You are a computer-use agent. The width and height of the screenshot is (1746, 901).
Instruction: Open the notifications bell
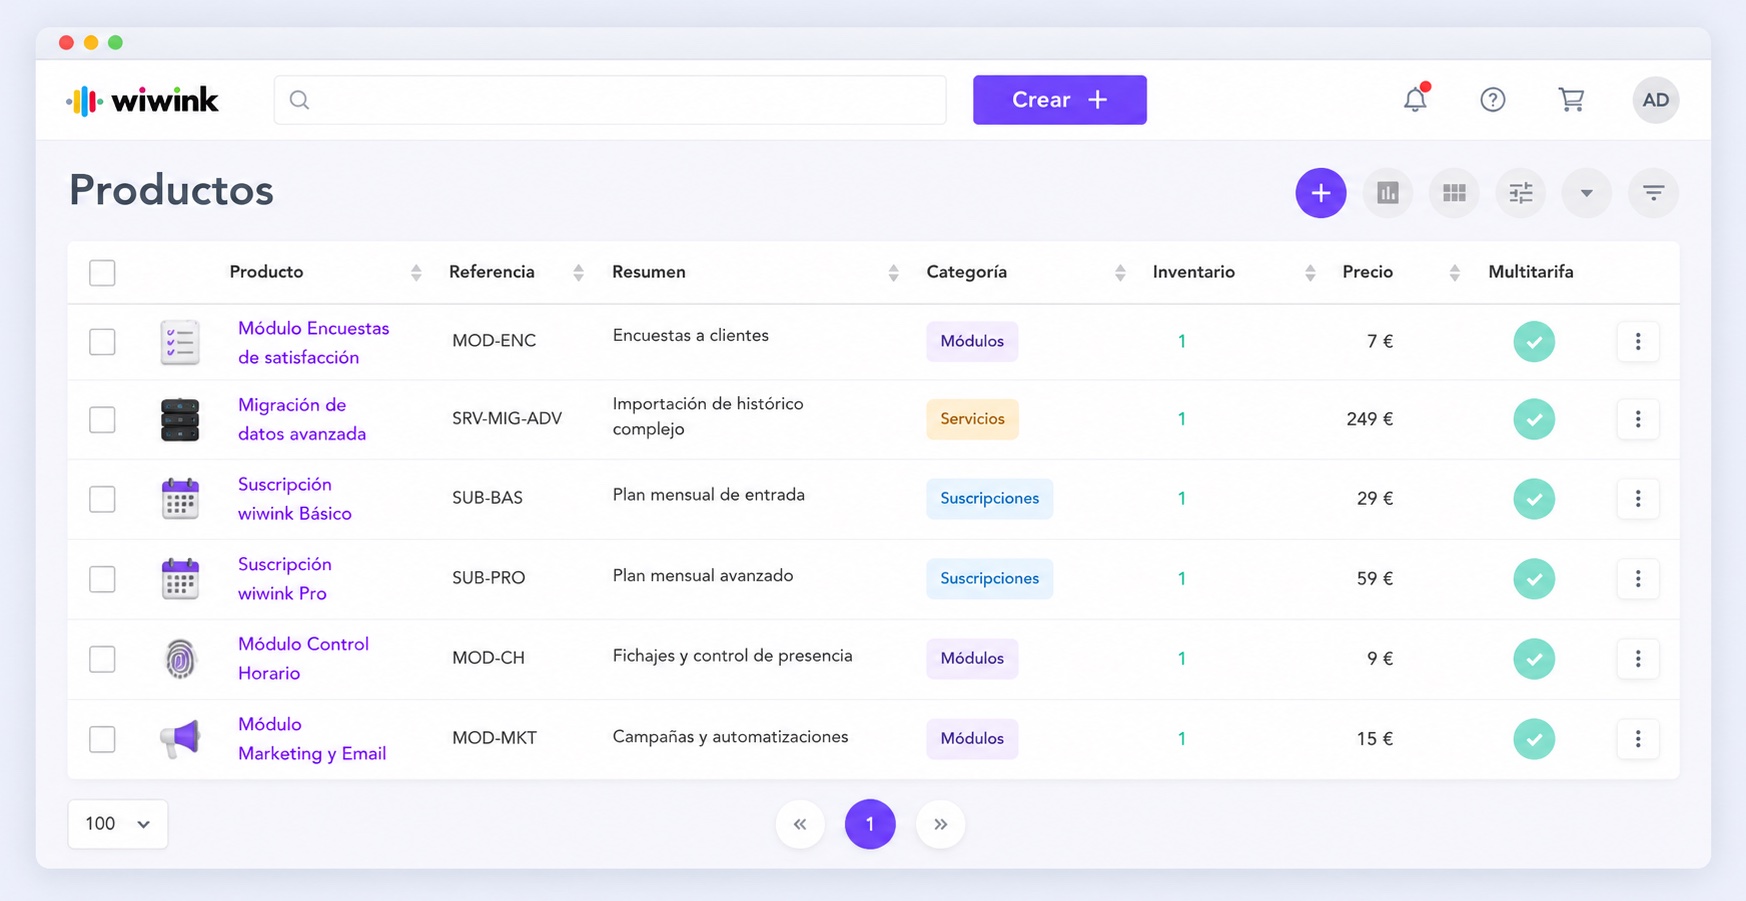[x=1415, y=99]
